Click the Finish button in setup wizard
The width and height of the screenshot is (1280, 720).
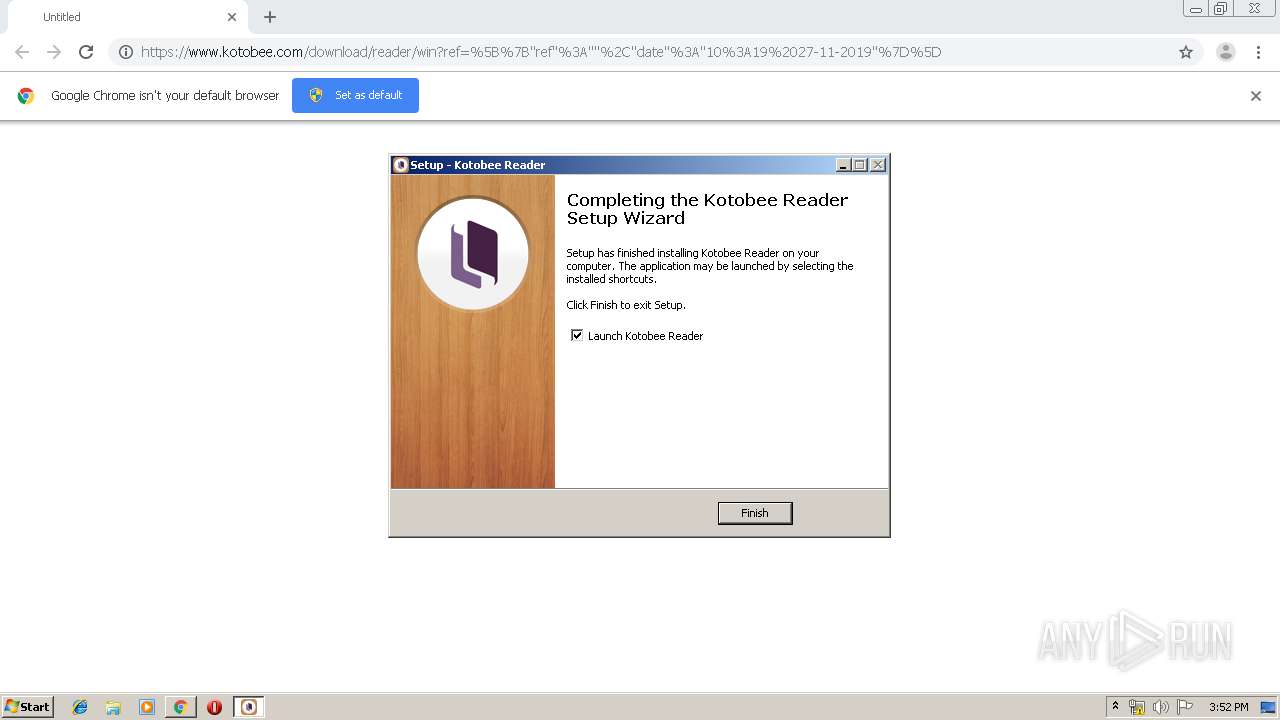point(755,513)
